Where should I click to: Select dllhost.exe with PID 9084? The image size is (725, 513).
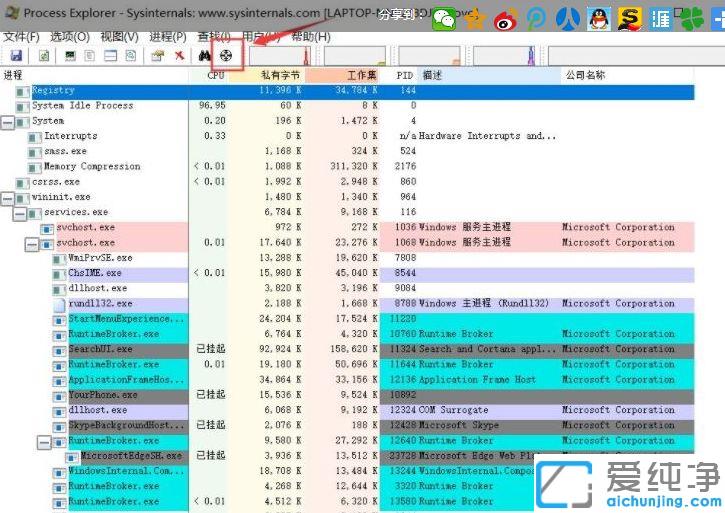(349, 289)
